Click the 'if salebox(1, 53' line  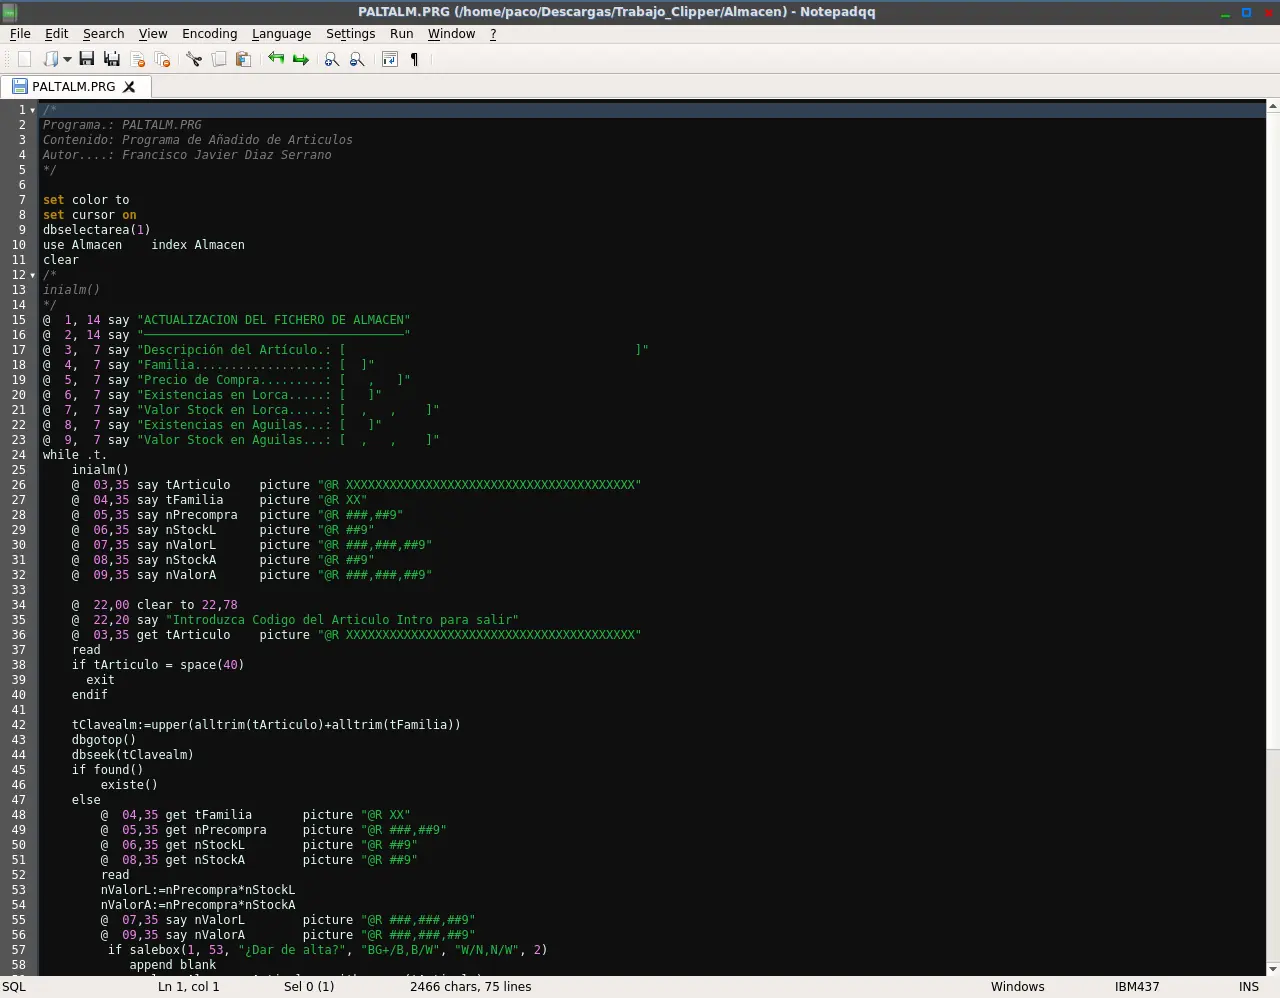[327, 950]
